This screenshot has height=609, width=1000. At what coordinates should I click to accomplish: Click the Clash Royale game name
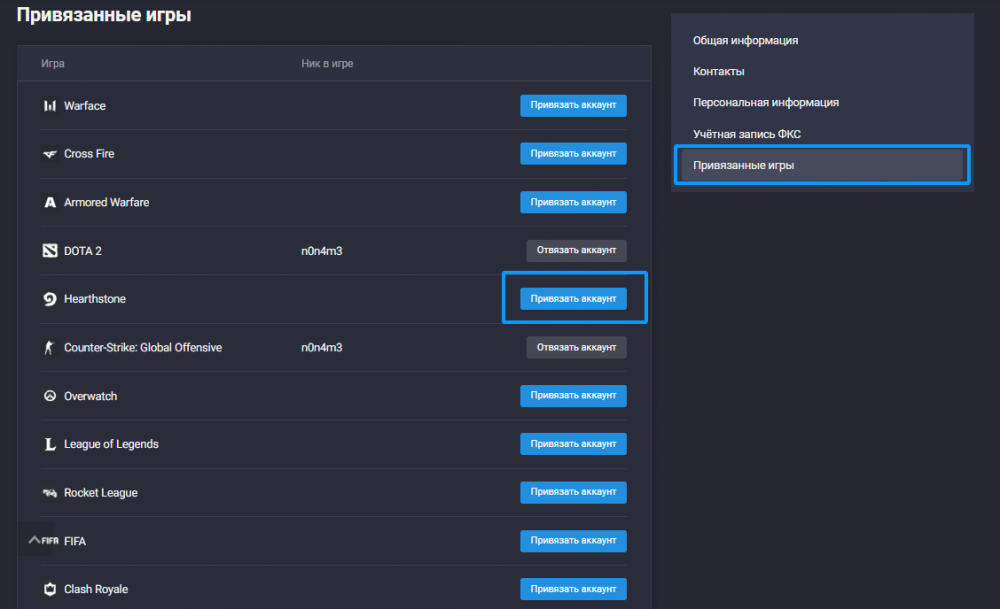tap(96, 589)
